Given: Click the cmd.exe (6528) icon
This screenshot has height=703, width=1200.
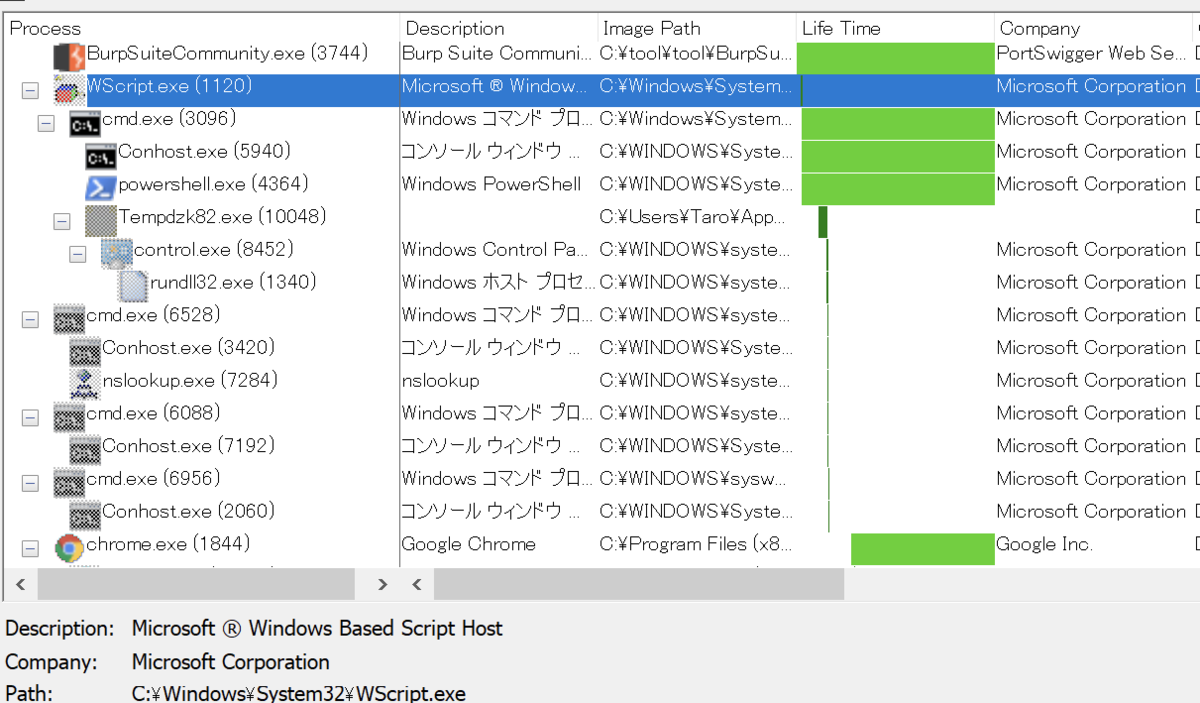Looking at the screenshot, I should [x=68, y=319].
